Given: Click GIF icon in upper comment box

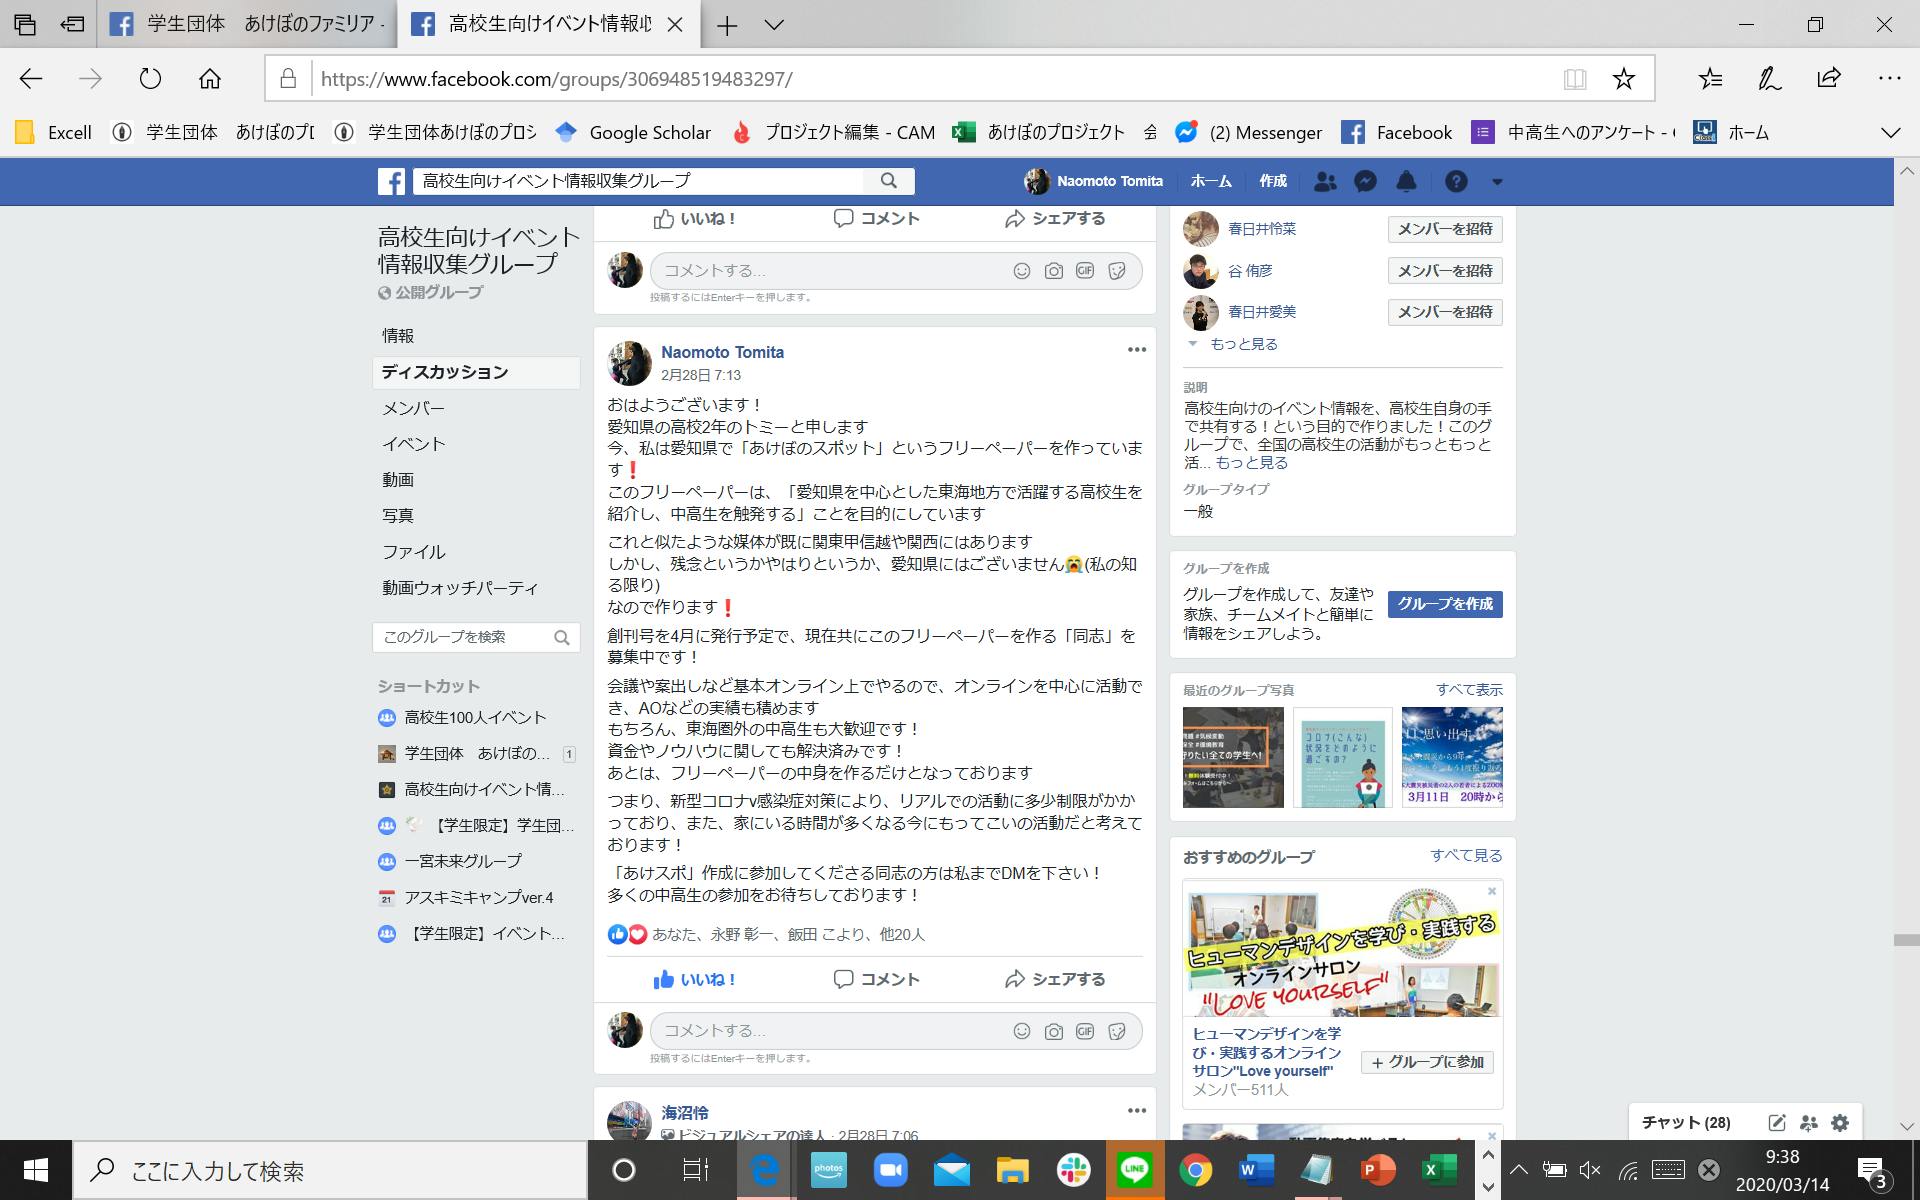Looking at the screenshot, I should (1085, 271).
